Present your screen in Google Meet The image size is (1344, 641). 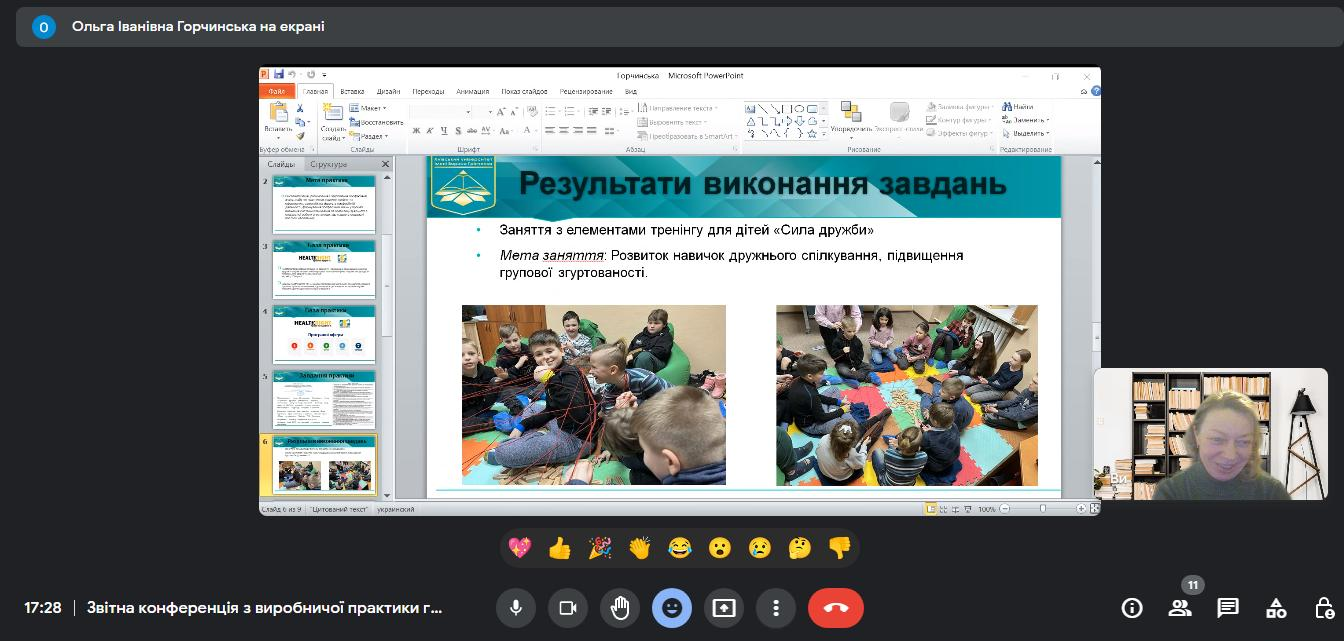pyautogui.click(x=724, y=607)
